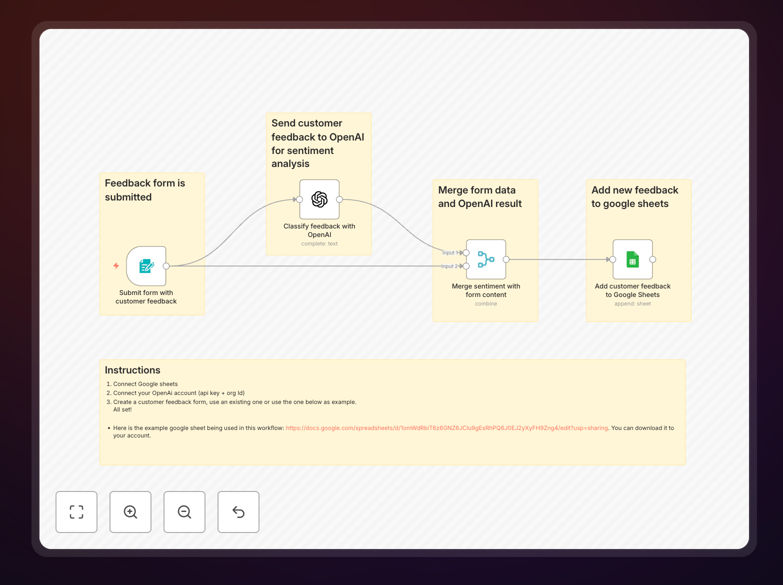Click 'Merge sentiment with form content' label
The image size is (783, 585).
(486, 290)
